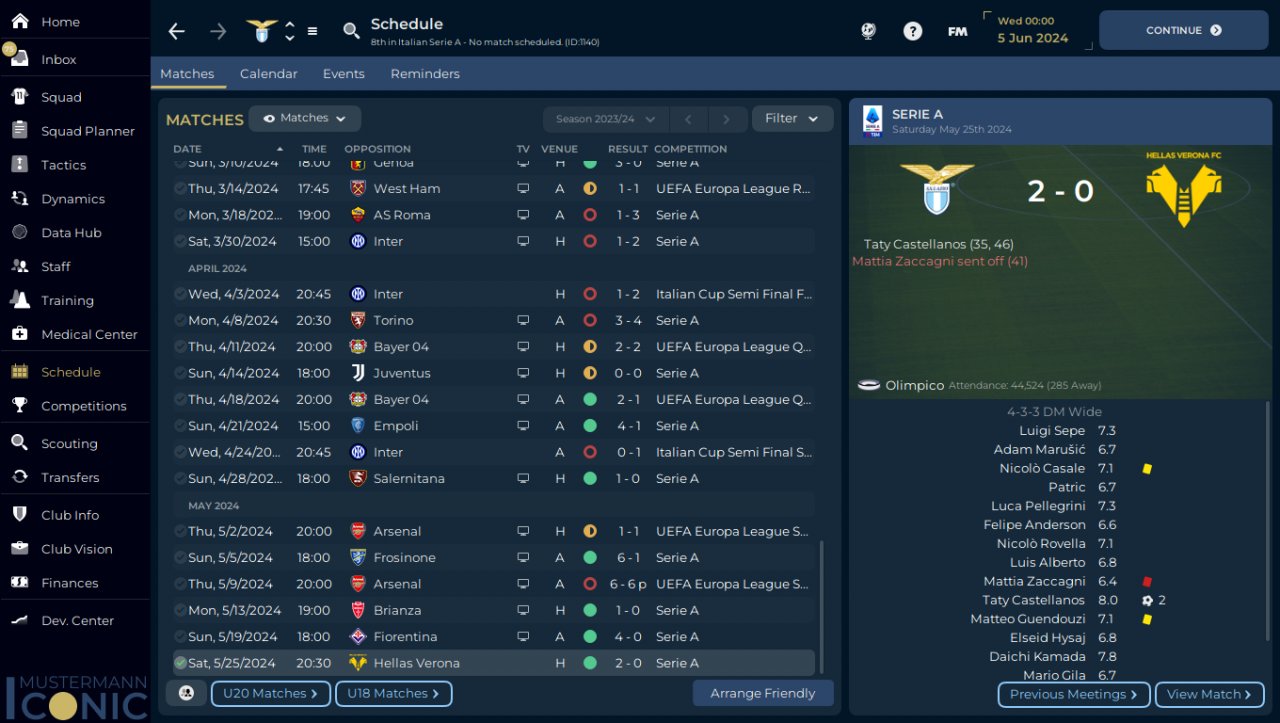This screenshot has width=1280, height=723.
Task: Open the Tactics sidebar icon
Action: 20,164
